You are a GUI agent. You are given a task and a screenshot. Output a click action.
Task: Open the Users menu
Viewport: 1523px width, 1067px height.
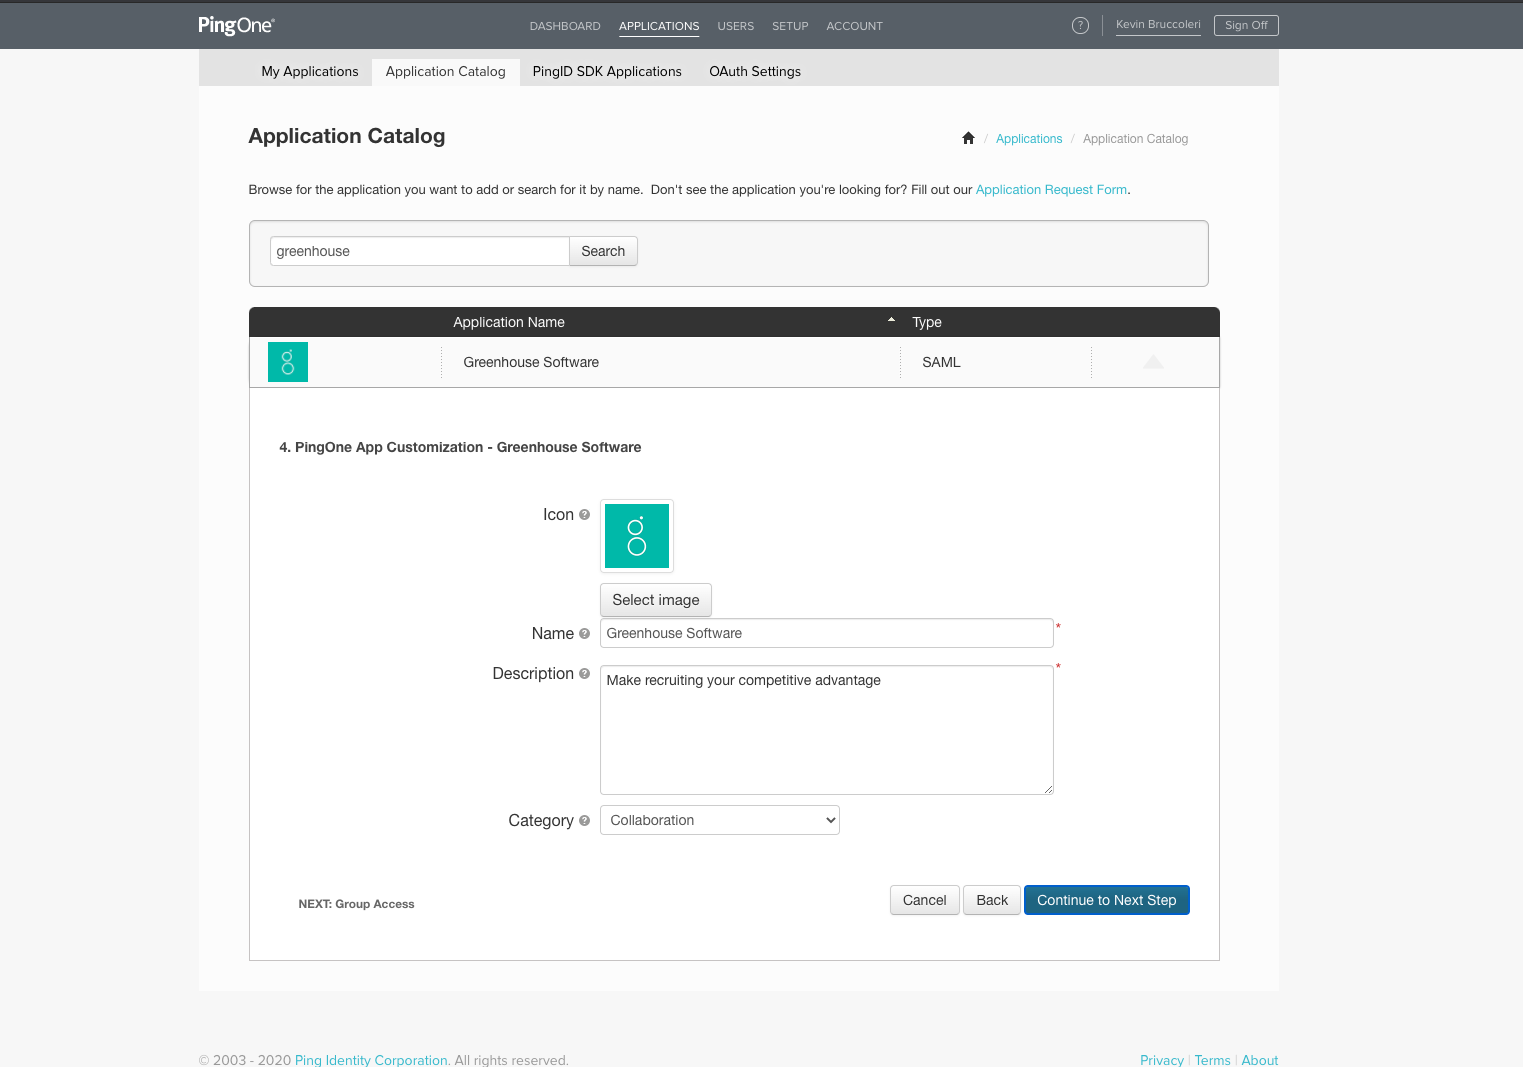[735, 26]
